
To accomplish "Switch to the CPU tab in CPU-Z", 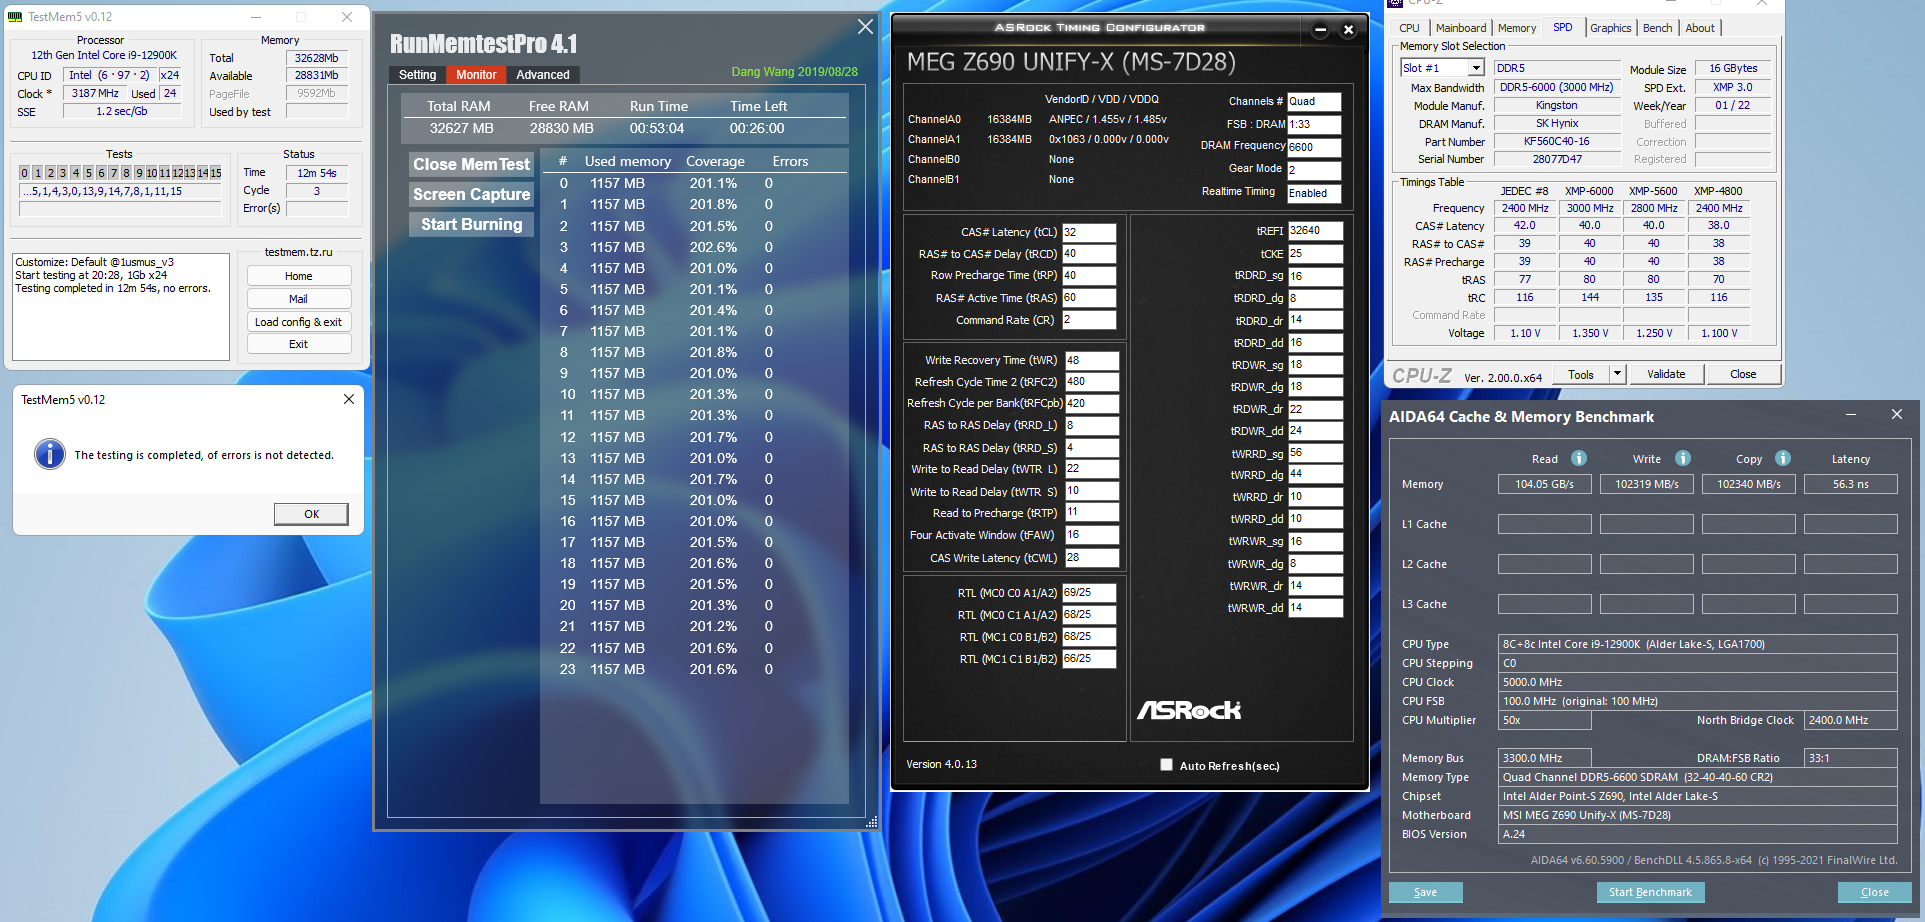I will click(1409, 28).
